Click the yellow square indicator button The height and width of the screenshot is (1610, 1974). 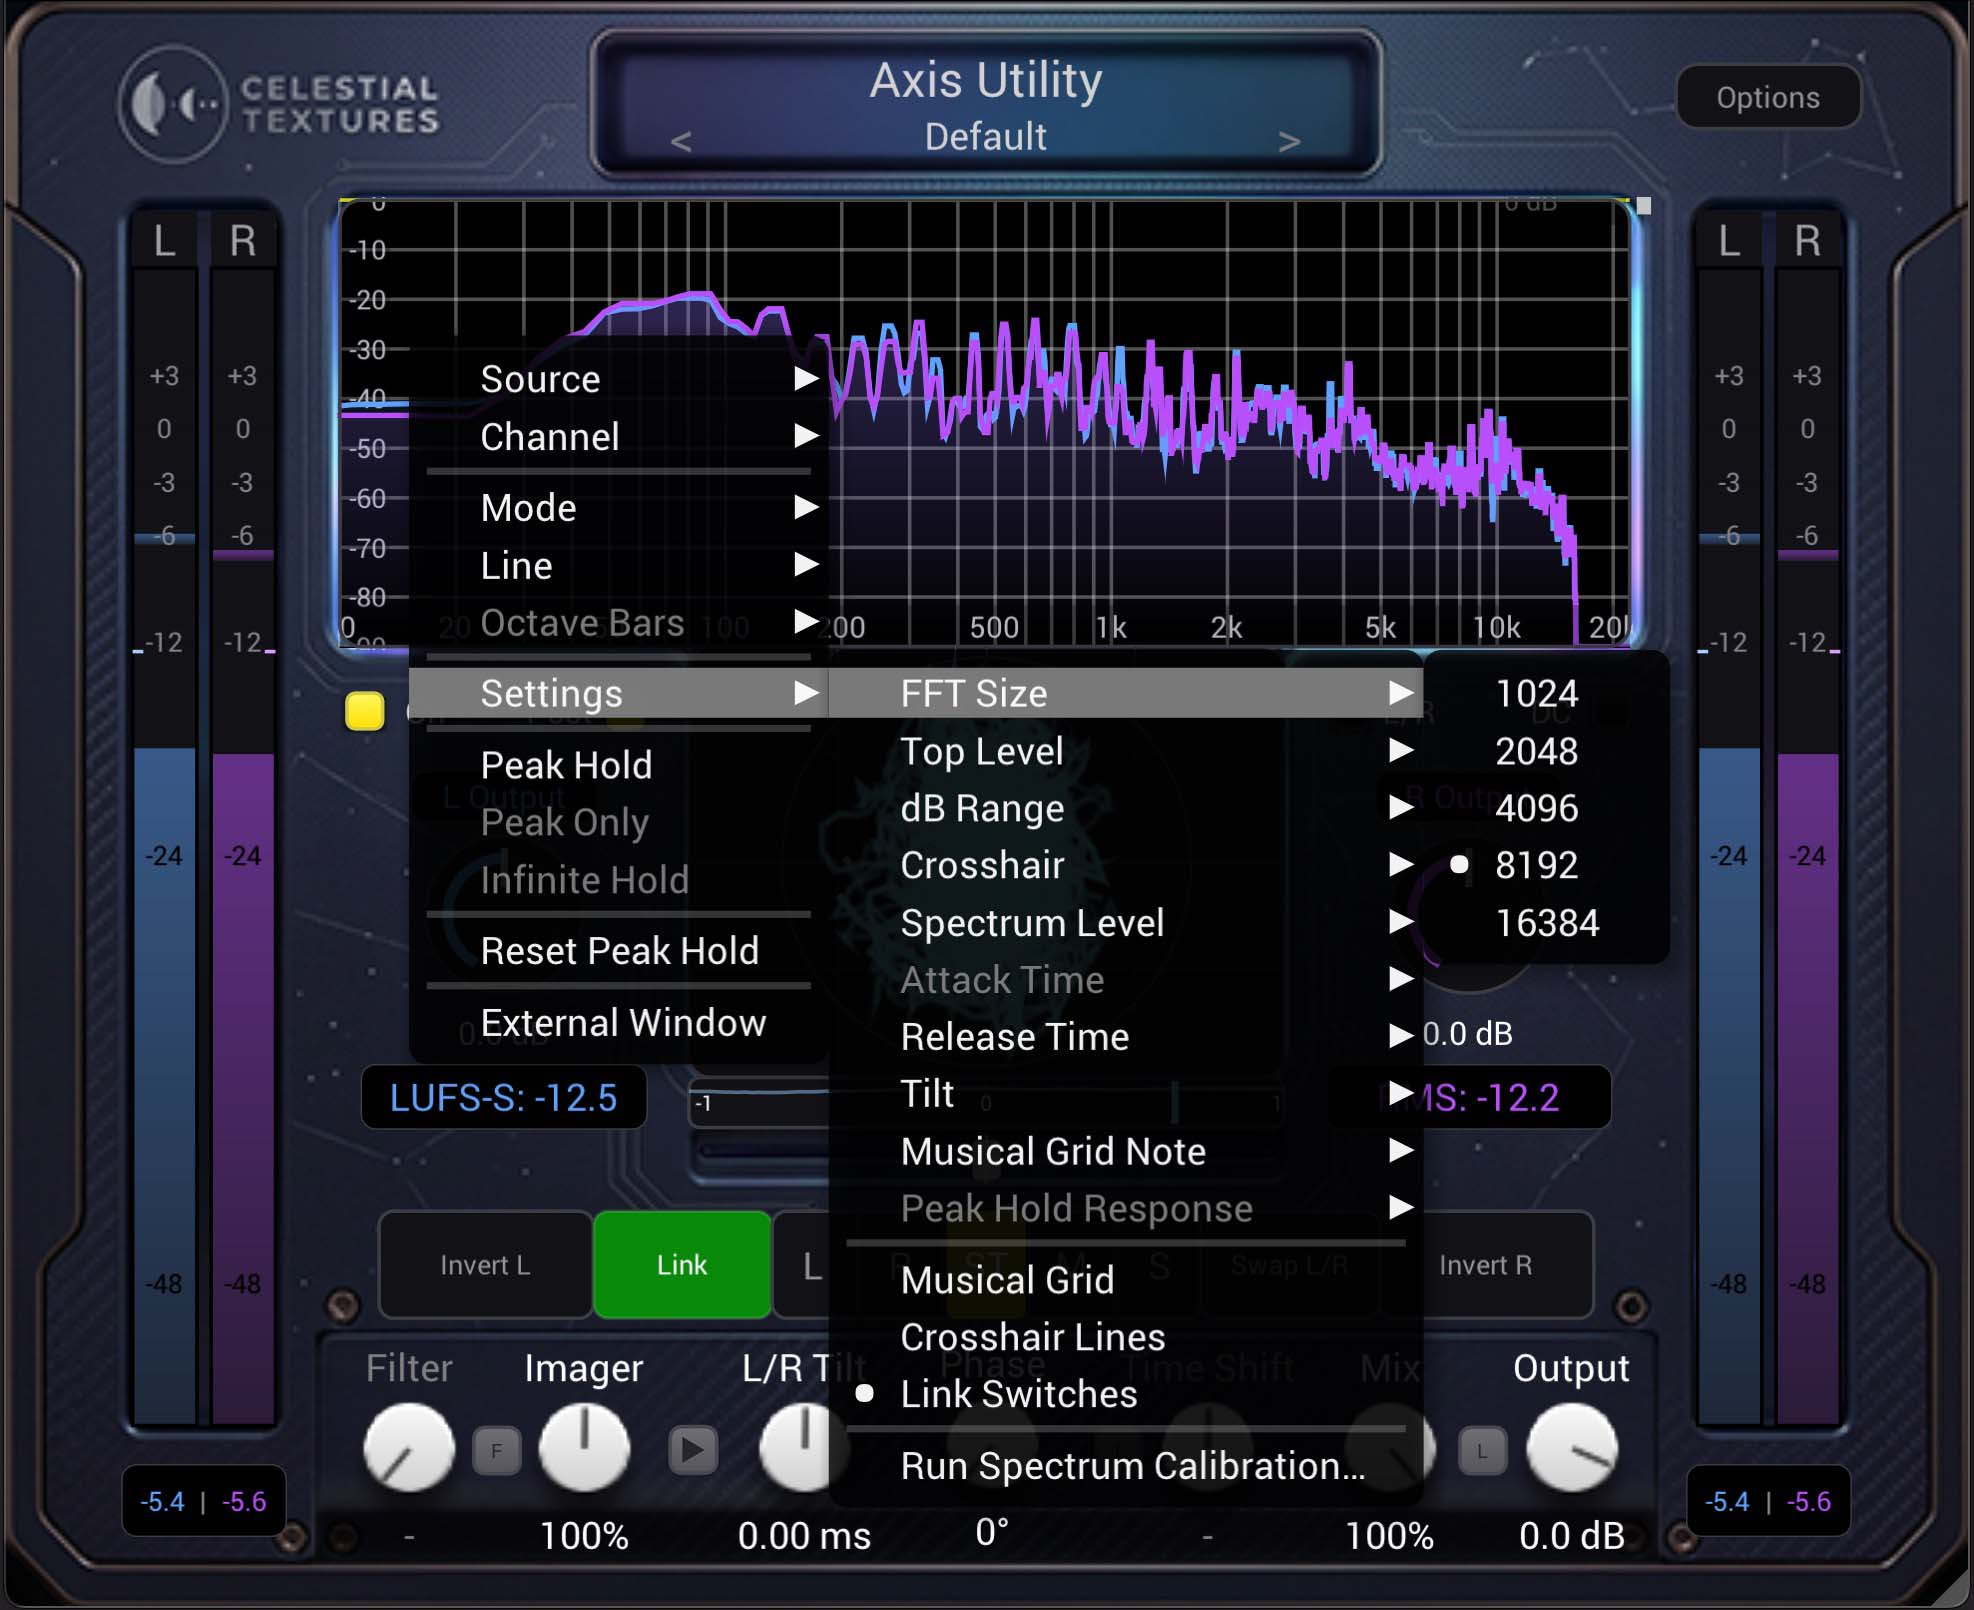coord(365,711)
